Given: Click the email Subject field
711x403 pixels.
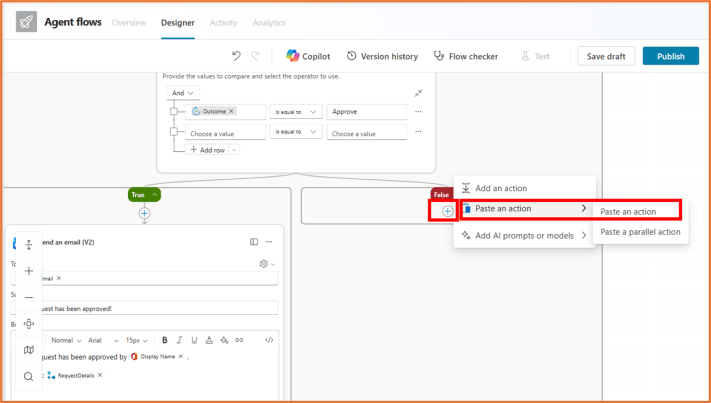Looking at the screenshot, I should click(x=144, y=308).
